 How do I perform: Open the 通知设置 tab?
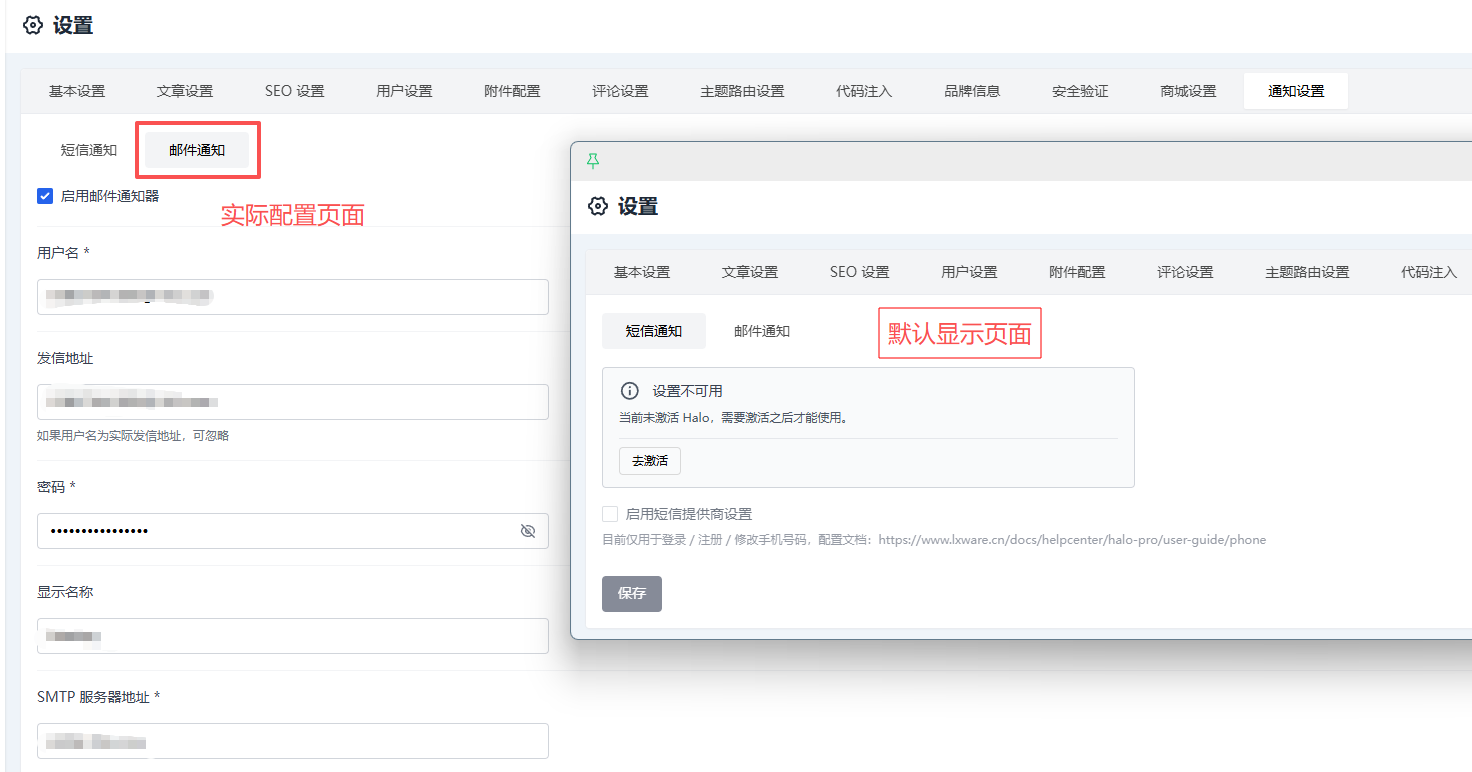pos(1295,91)
